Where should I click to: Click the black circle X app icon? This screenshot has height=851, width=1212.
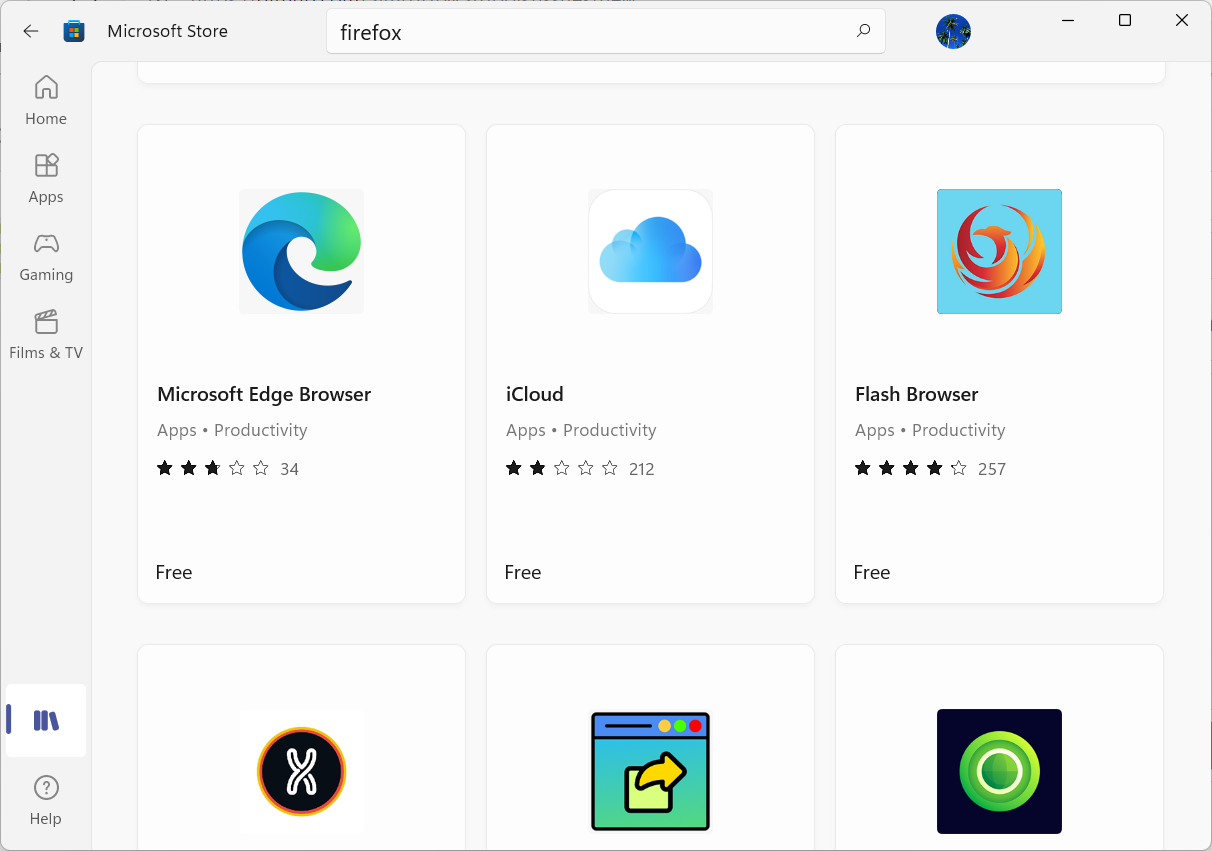coord(301,771)
